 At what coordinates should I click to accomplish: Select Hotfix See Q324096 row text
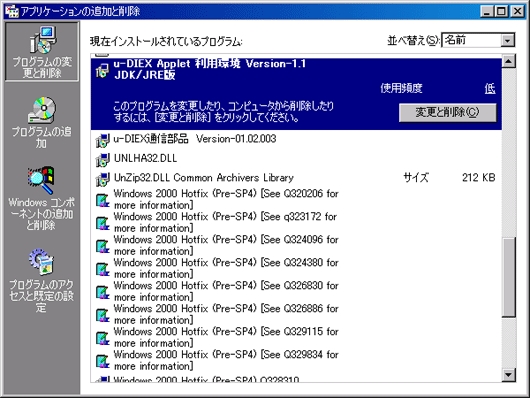click(x=226, y=245)
